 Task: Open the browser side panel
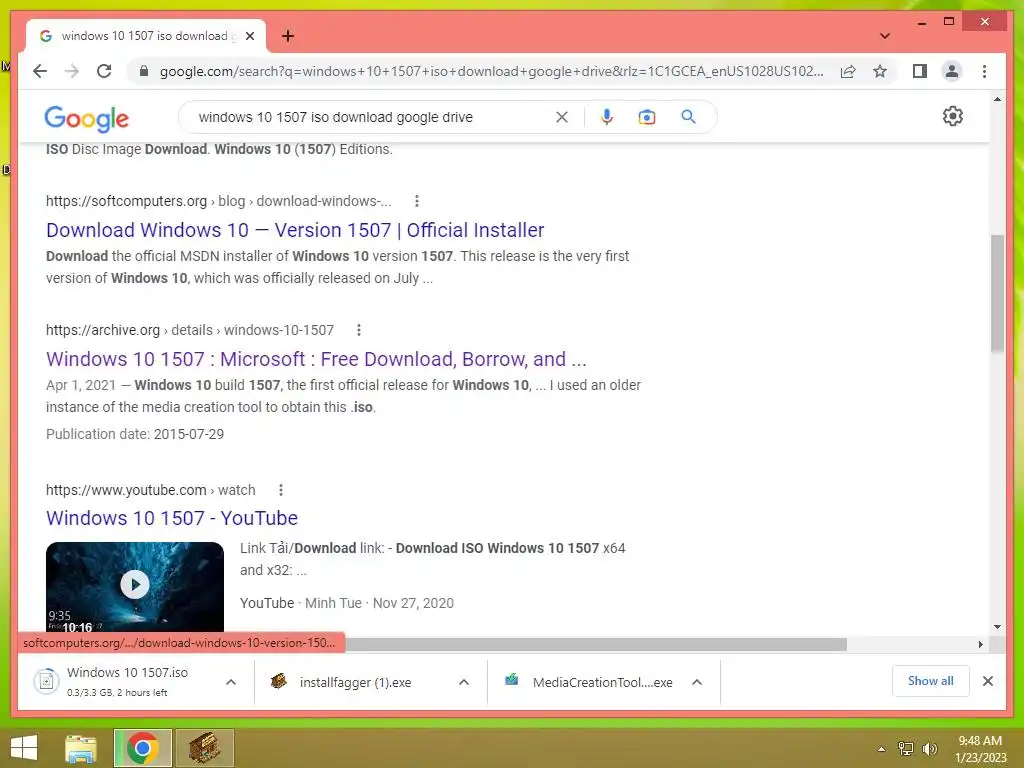920,71
